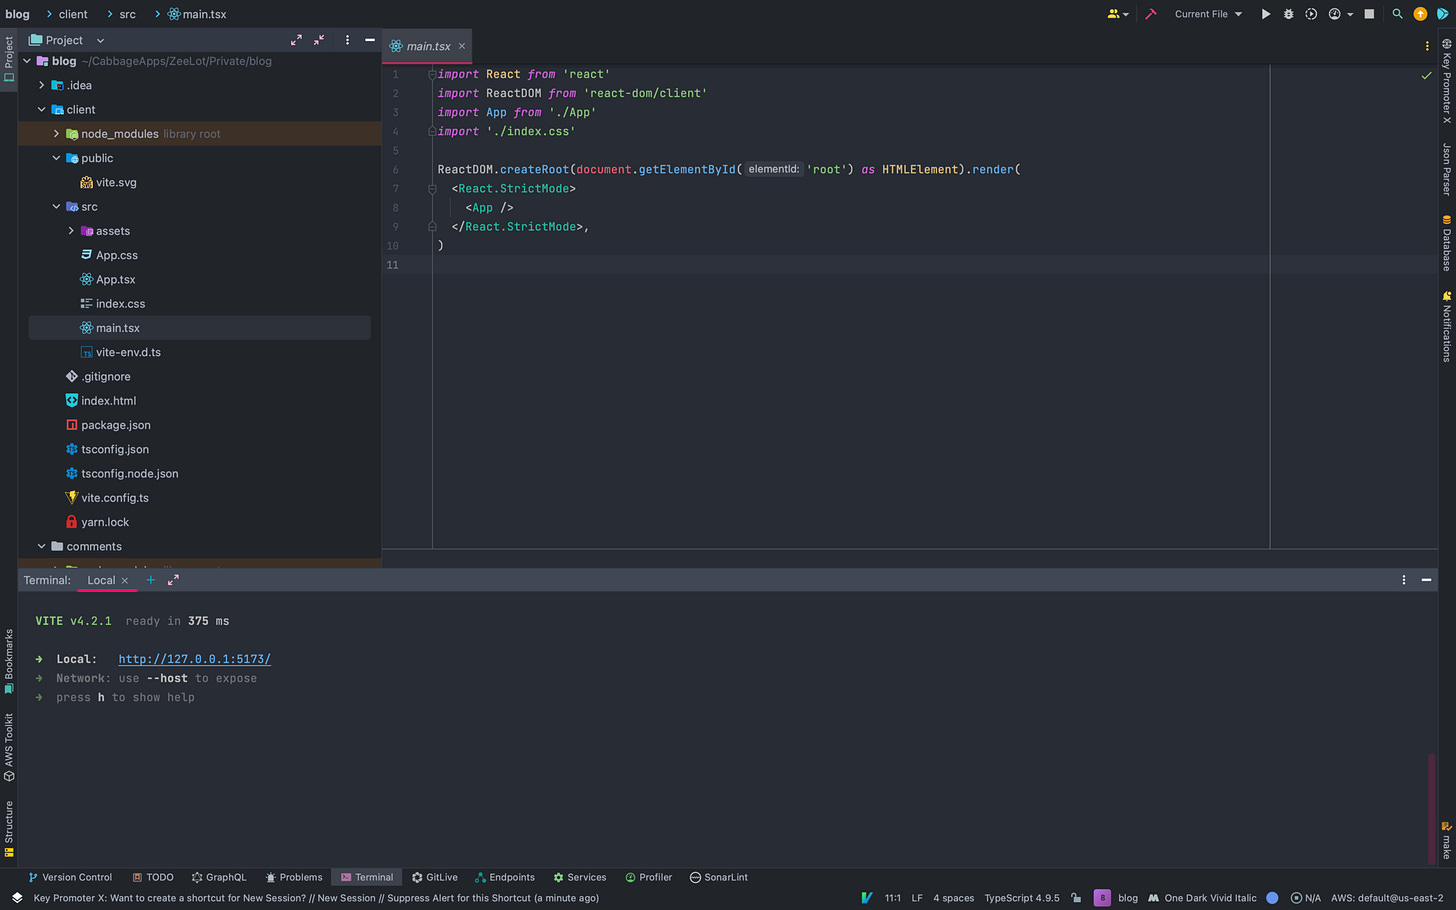This screenshot has width=1456, height=910.
Task: Add a new terminal session tab
Action: (151, 580)
